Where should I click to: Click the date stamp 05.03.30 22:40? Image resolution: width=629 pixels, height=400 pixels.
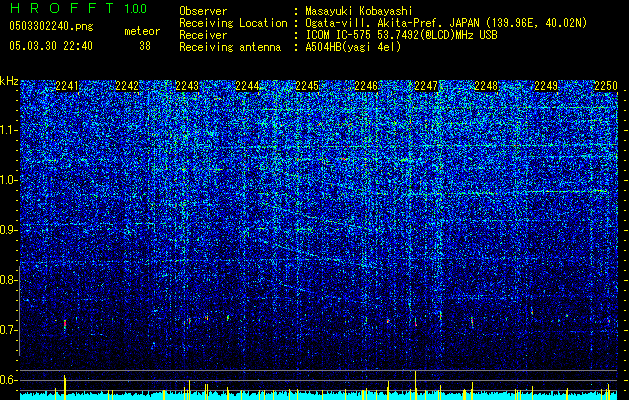pos(51,46)
